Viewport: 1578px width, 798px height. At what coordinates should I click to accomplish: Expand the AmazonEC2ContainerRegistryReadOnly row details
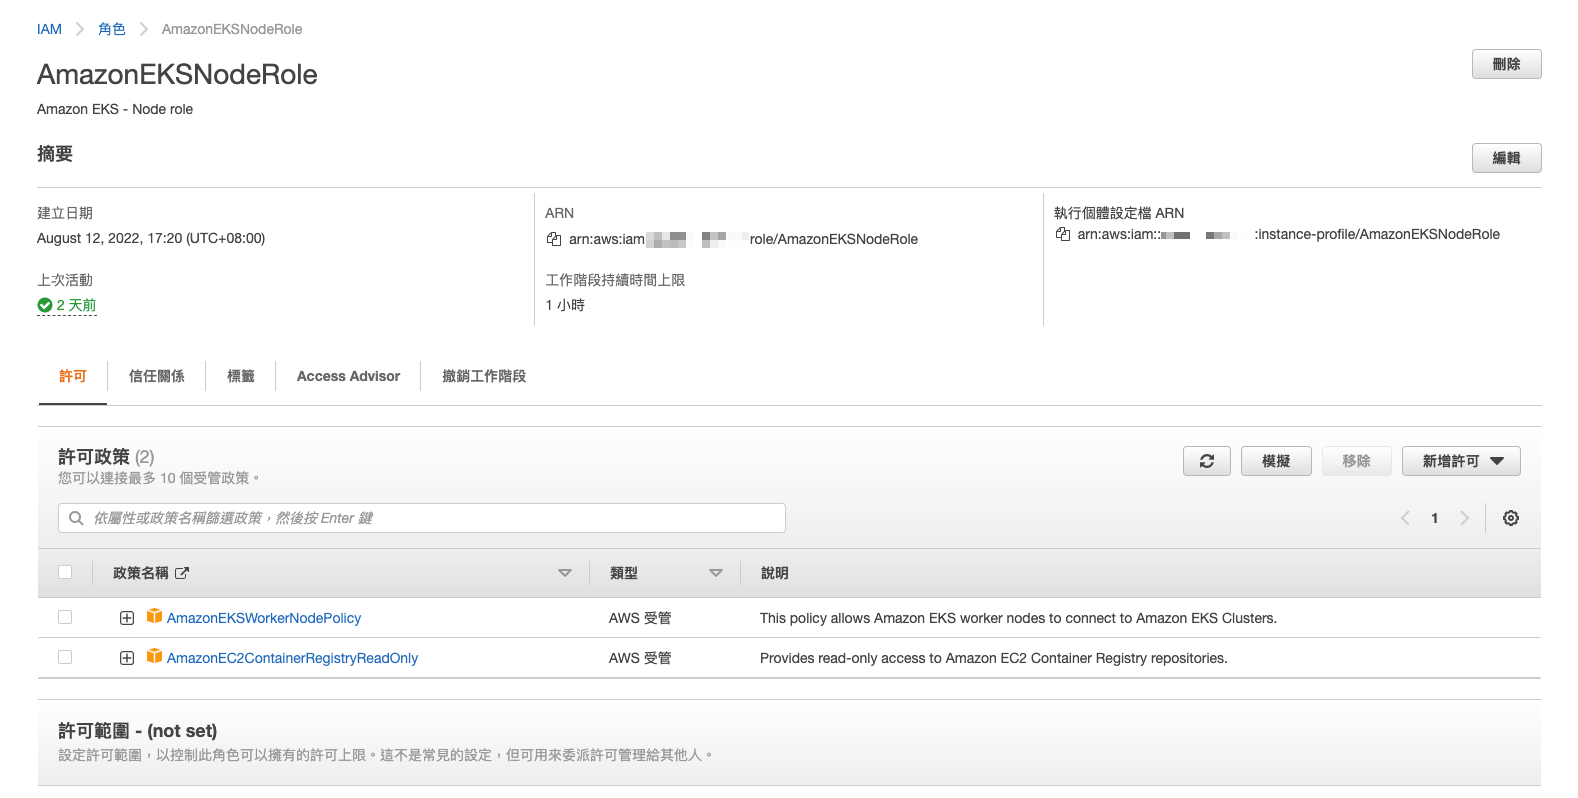click(x=127, y=658)
